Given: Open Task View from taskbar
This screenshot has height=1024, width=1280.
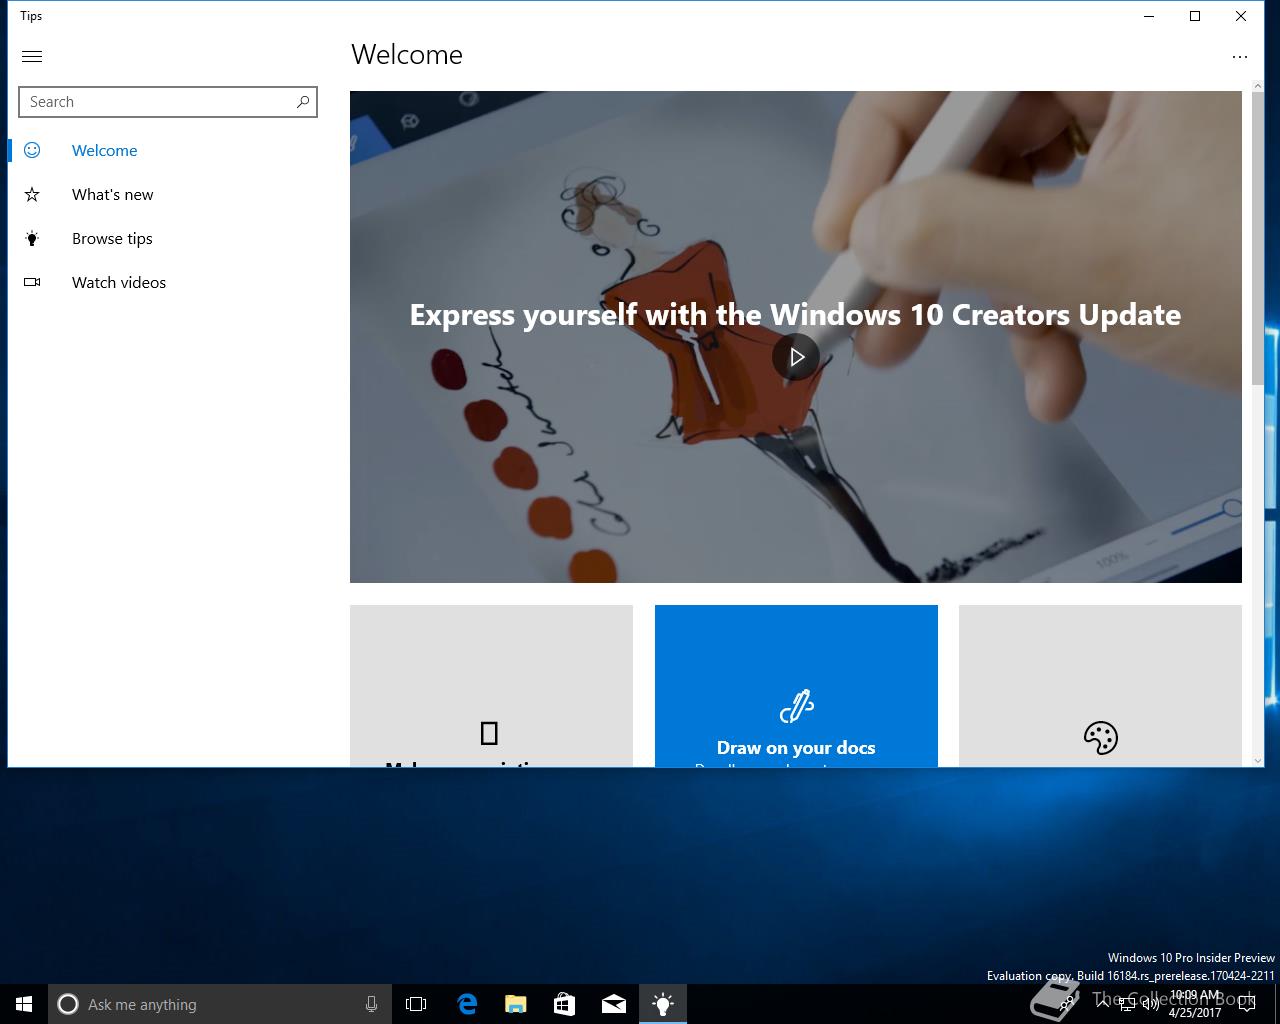Looking at the screenshot, I should [x=416, y=1004].
